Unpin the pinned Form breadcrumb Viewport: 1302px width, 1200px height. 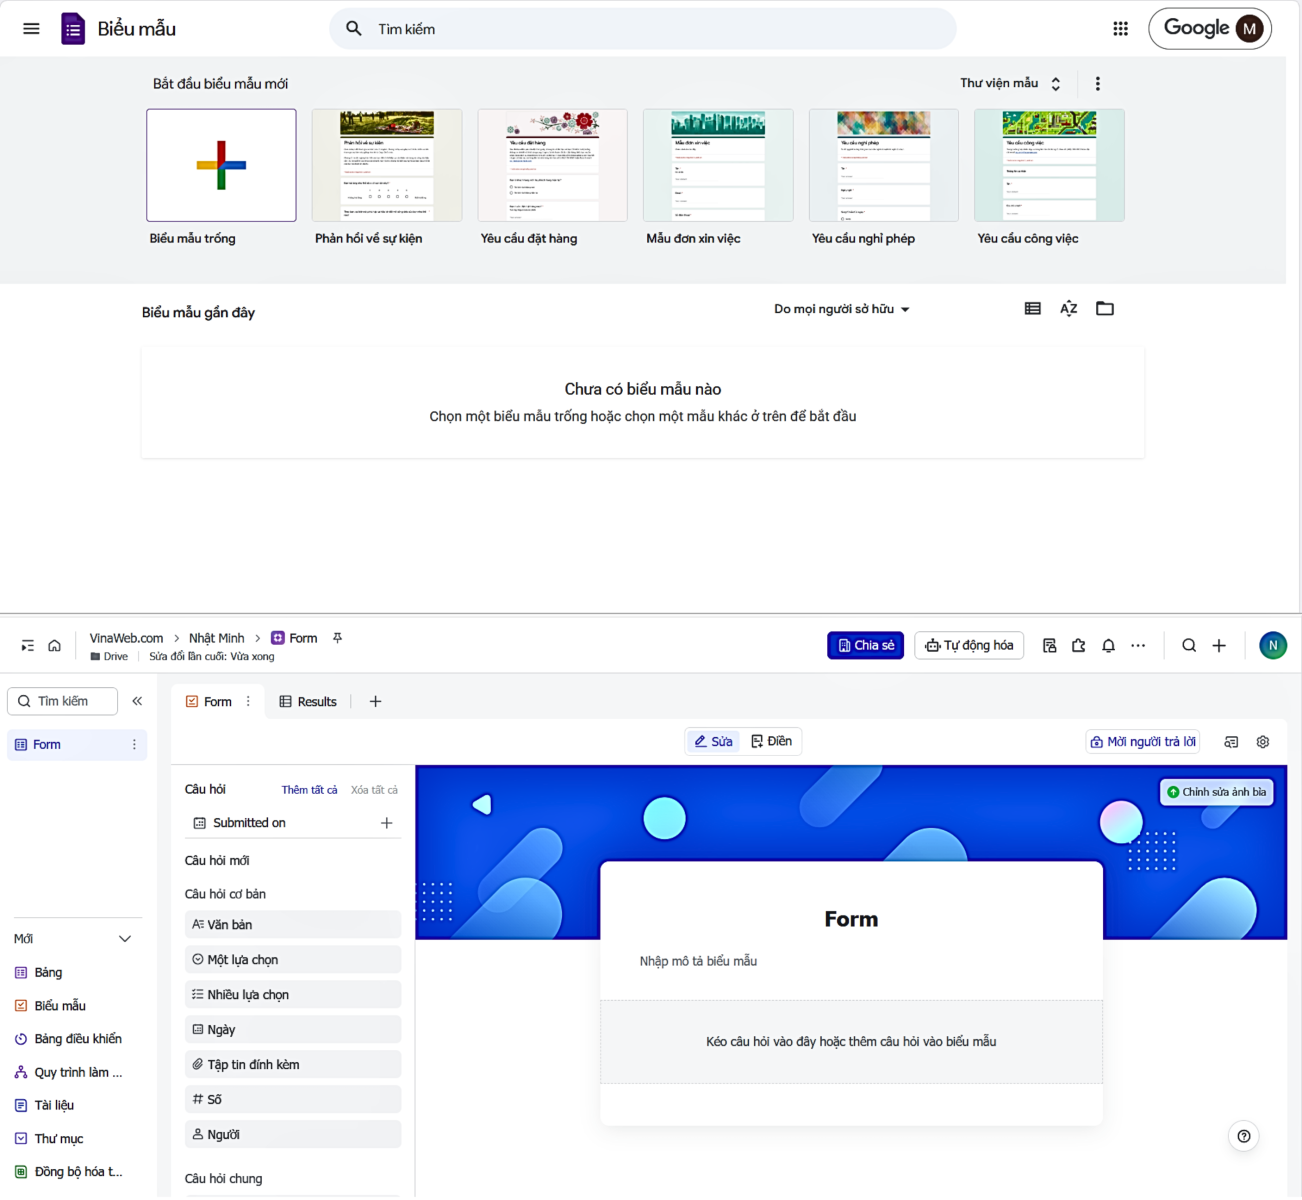[337, 637]
